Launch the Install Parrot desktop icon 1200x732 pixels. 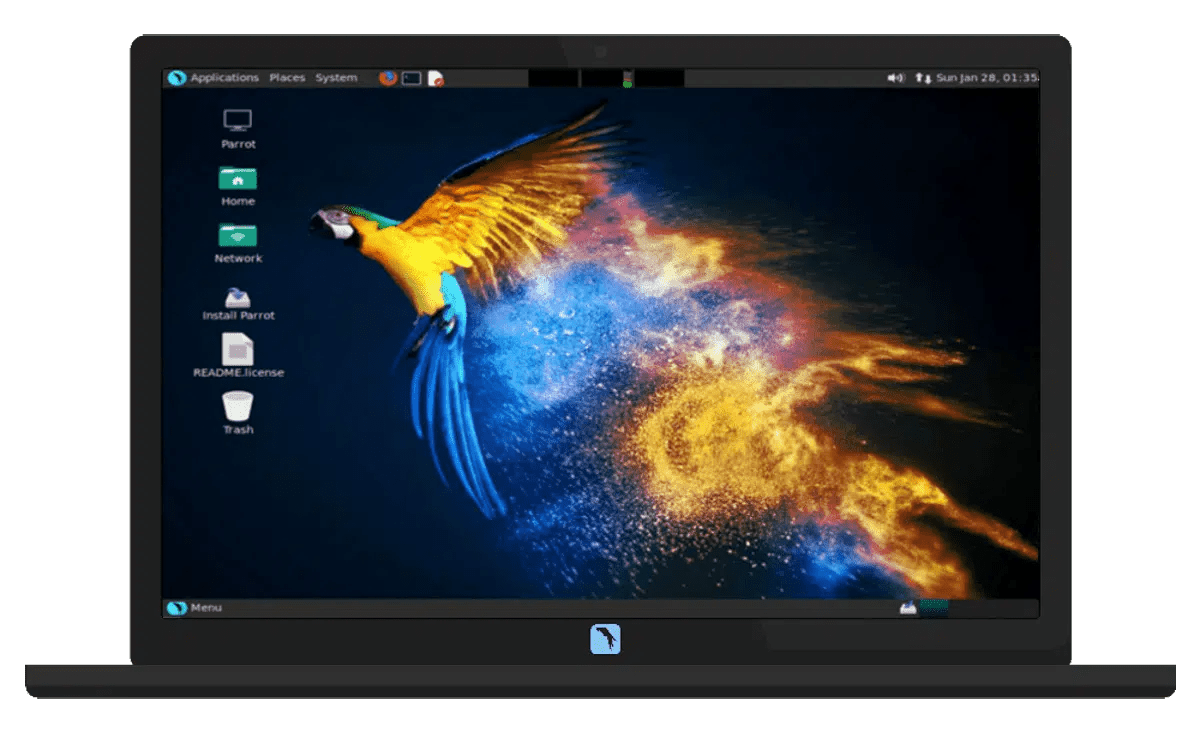coord(238,304)
